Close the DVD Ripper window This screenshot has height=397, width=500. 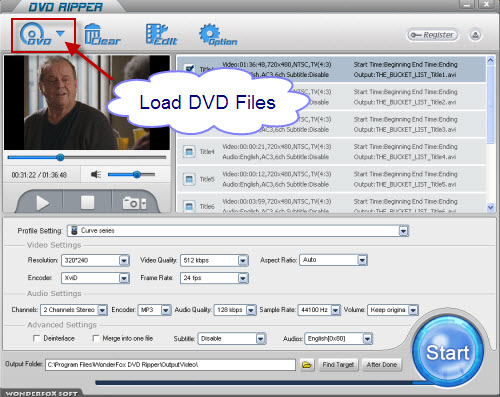click(486, 4)
